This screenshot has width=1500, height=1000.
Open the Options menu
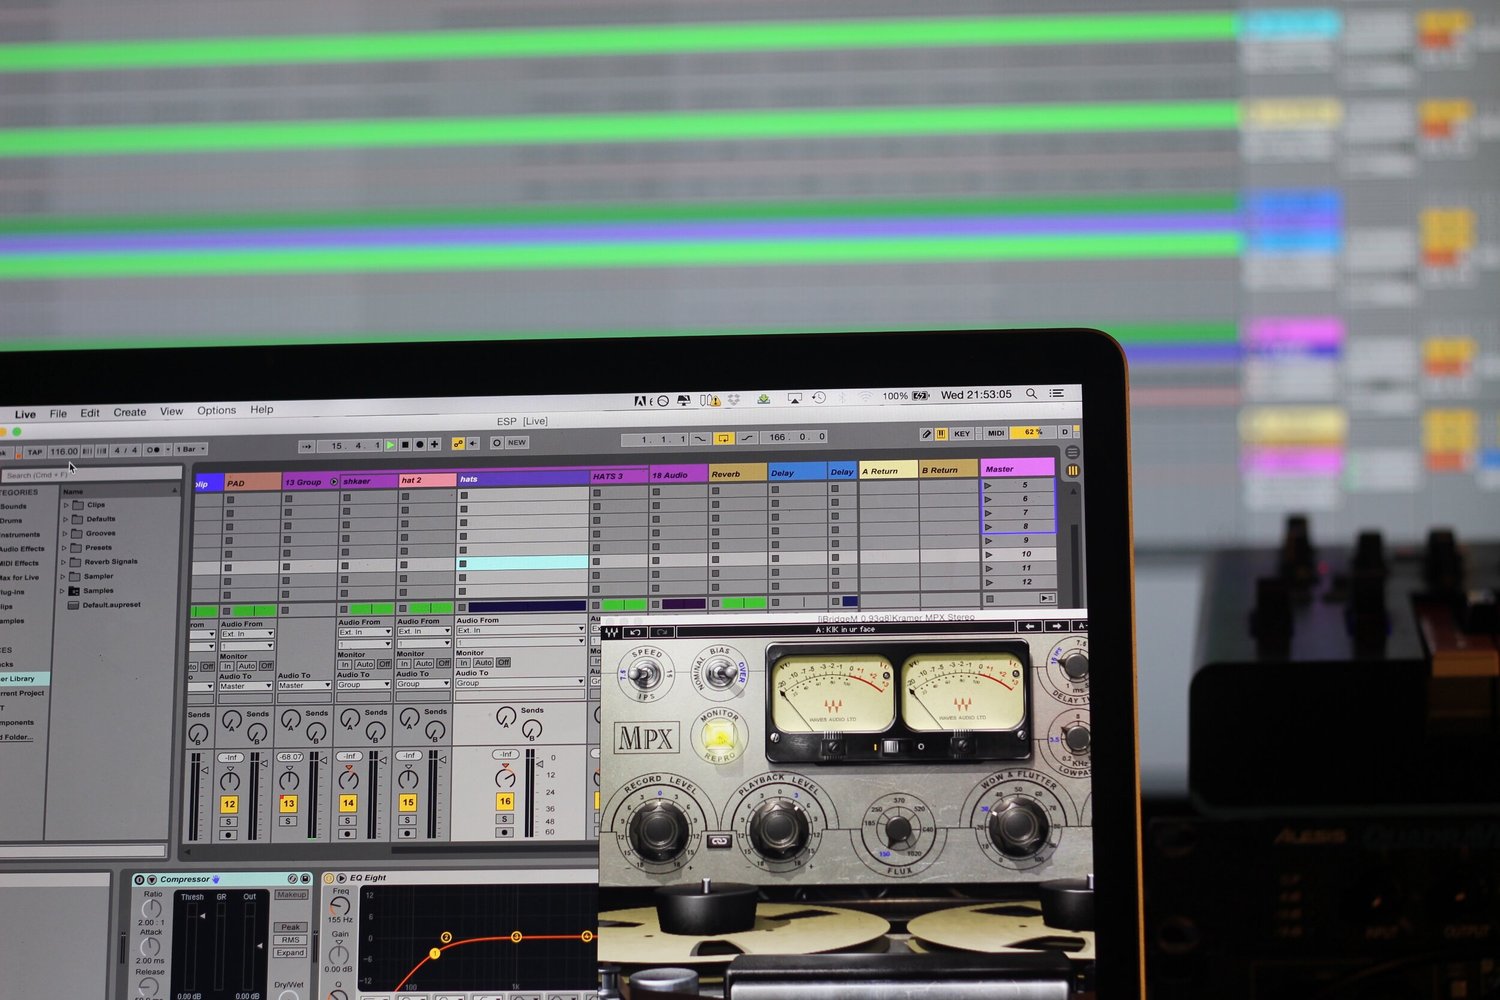pyautogui.click(x=216, y=410)
